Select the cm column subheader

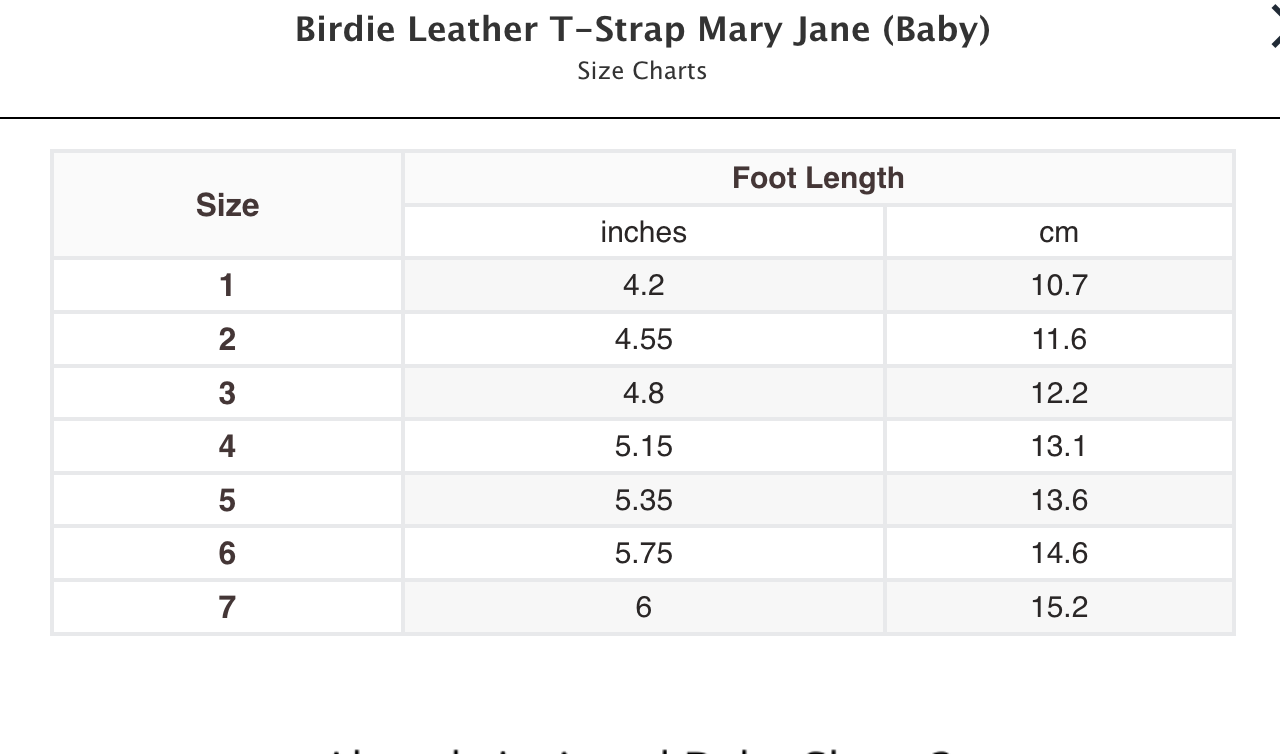pyautogui.click(x=1059, y=232)
